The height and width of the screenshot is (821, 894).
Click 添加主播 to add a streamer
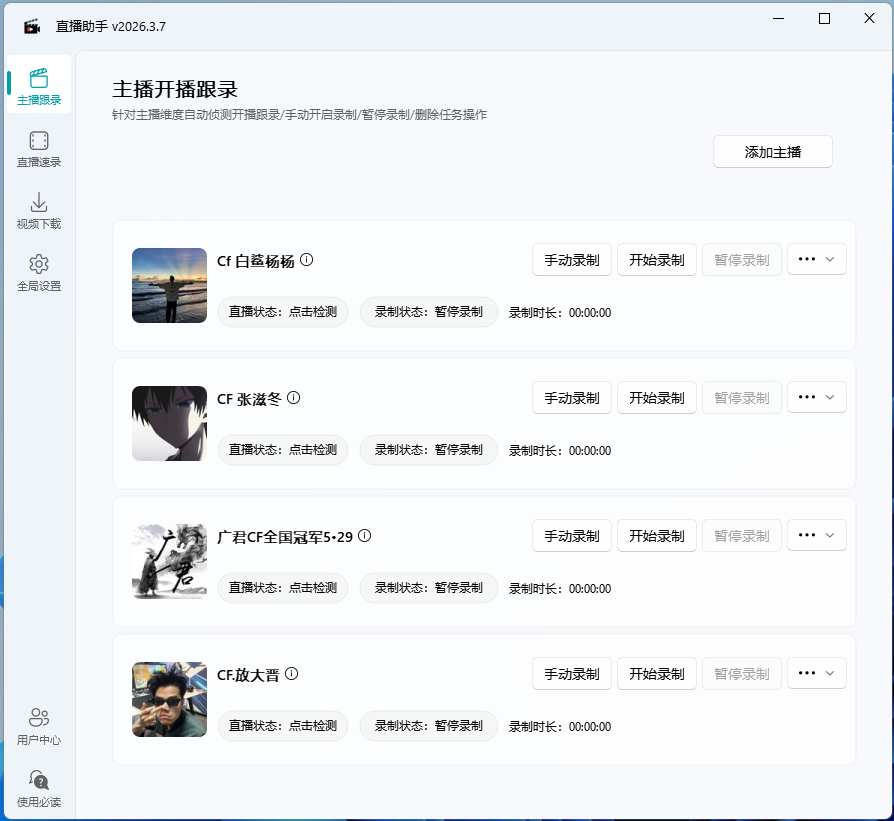pyautogui.click(x=772, y=151)
